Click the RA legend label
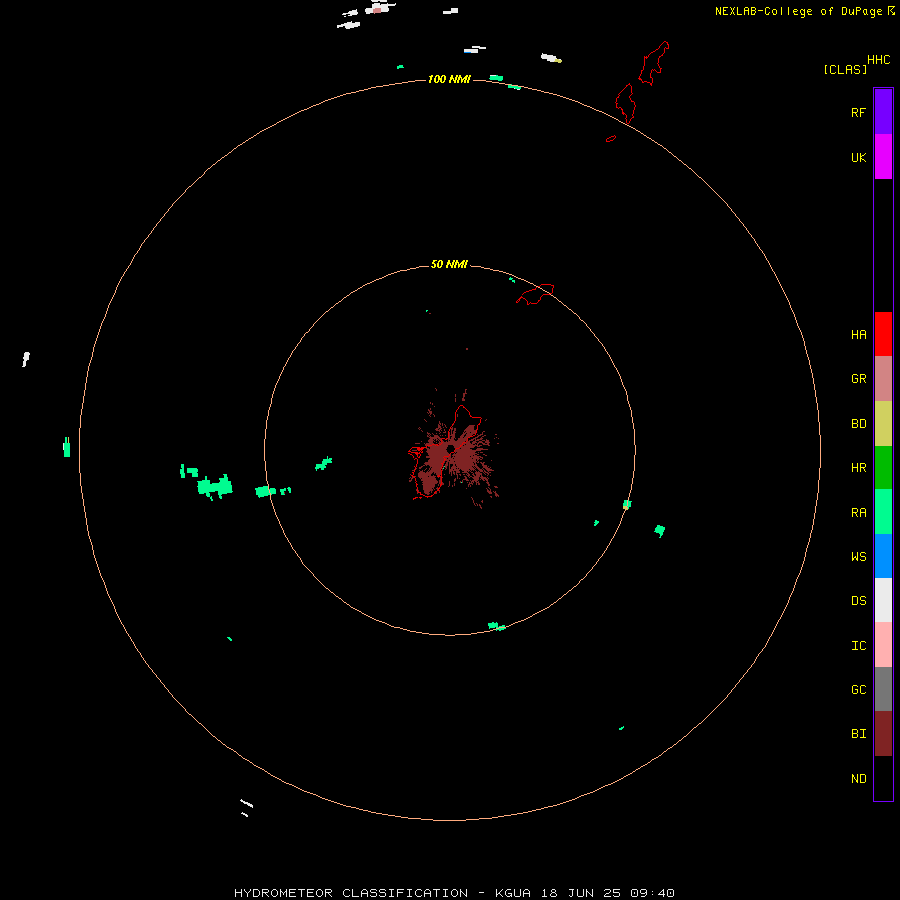 click(858, 513)
